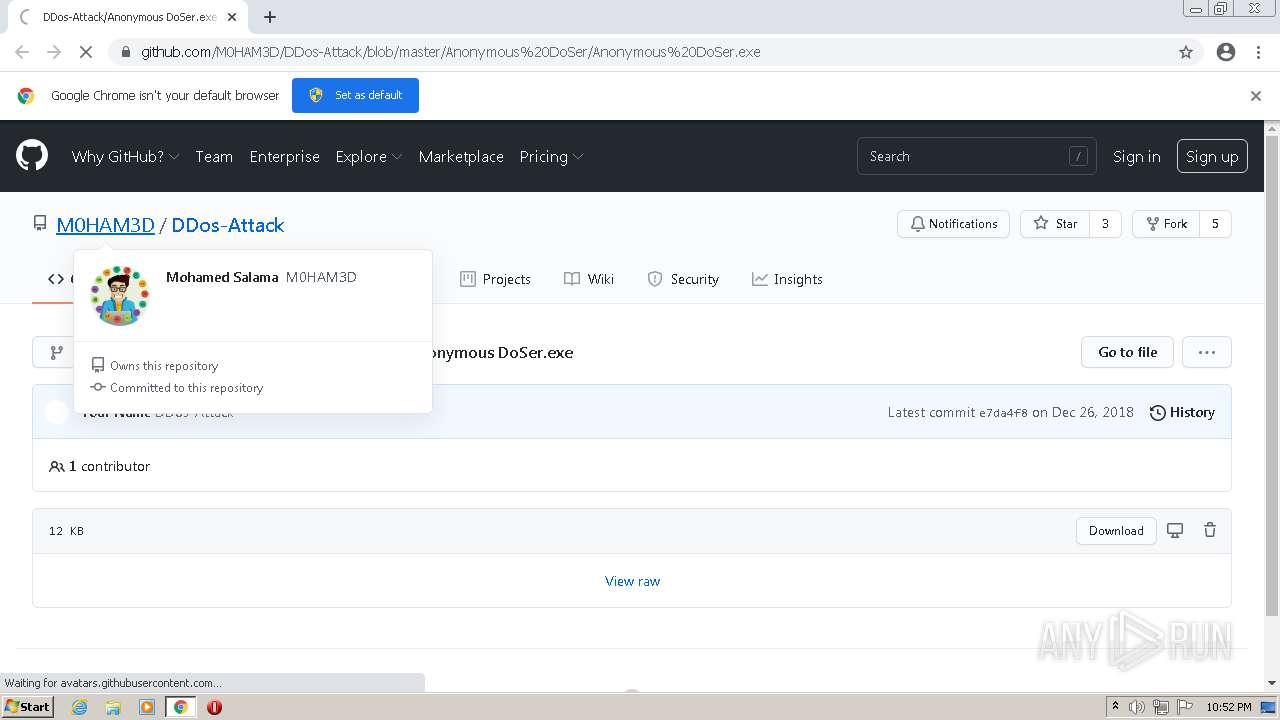Open the Chrome profile avatar icon
This screenshot has width=1280, height=720.
(x=1226, y=52)
